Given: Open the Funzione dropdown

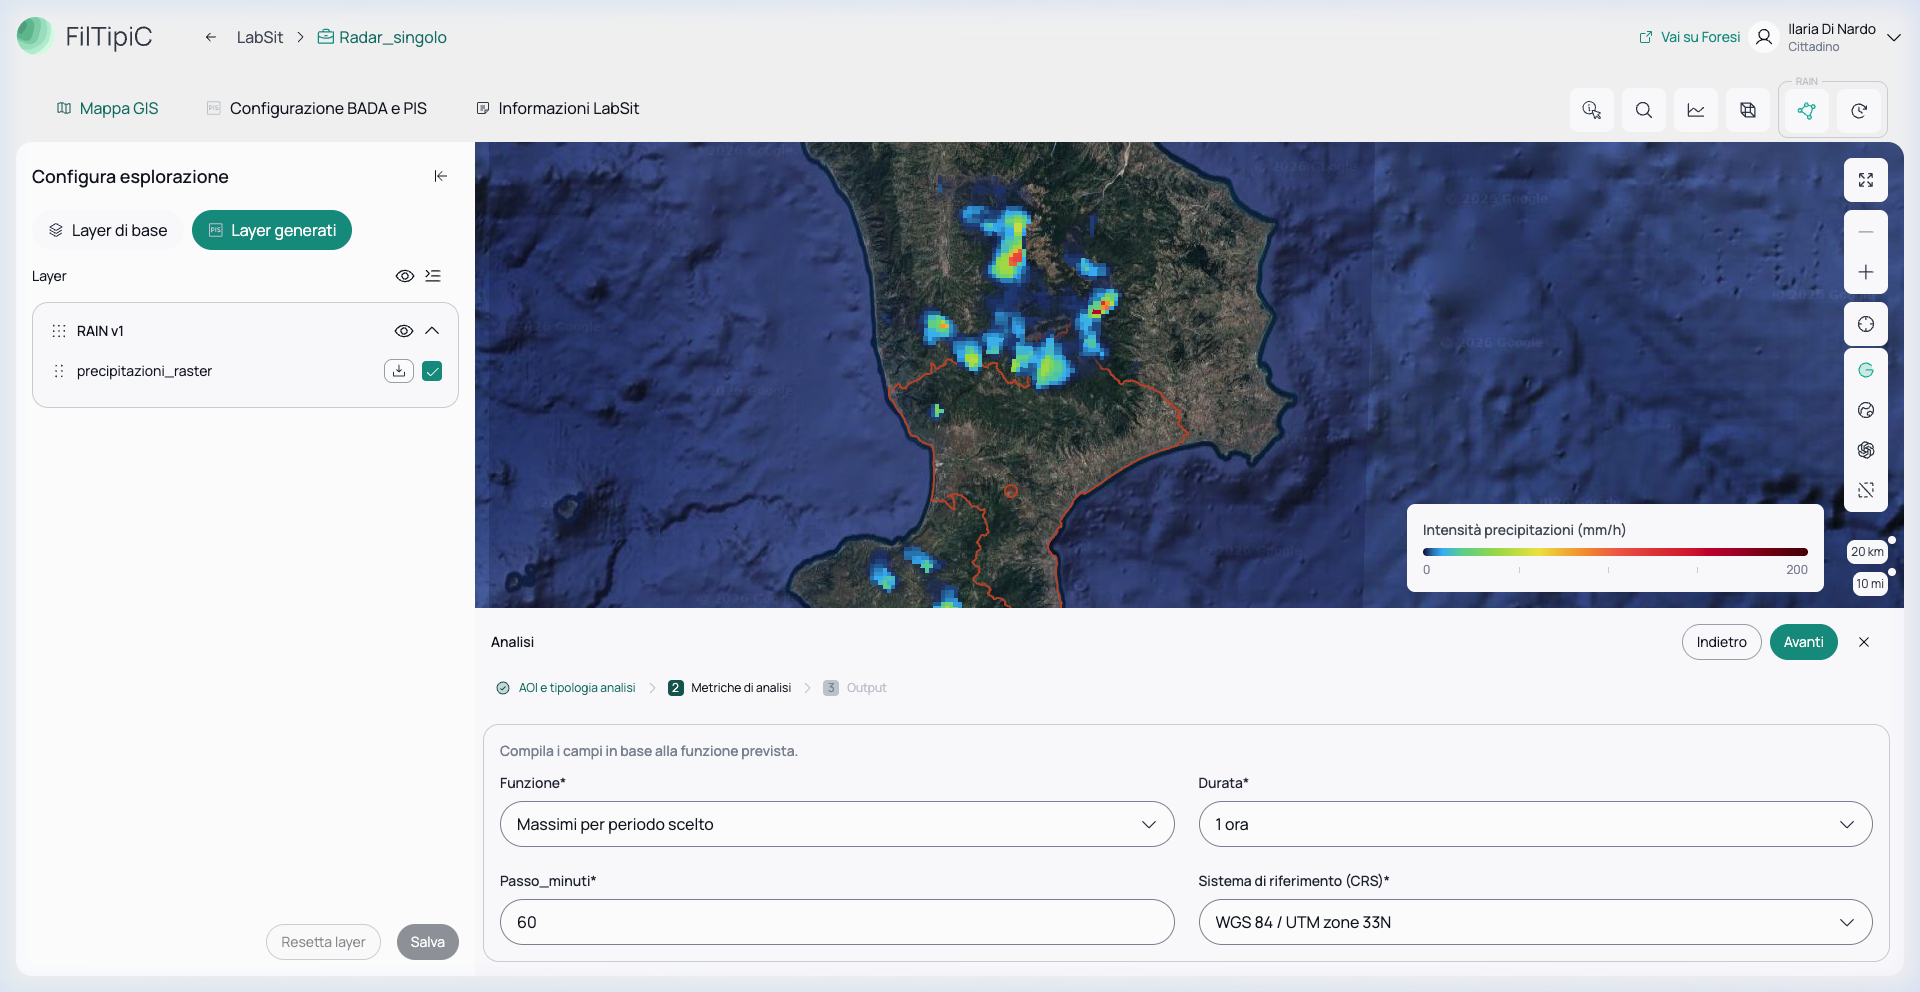Looking at the screenshot, I should click(837, 824).
